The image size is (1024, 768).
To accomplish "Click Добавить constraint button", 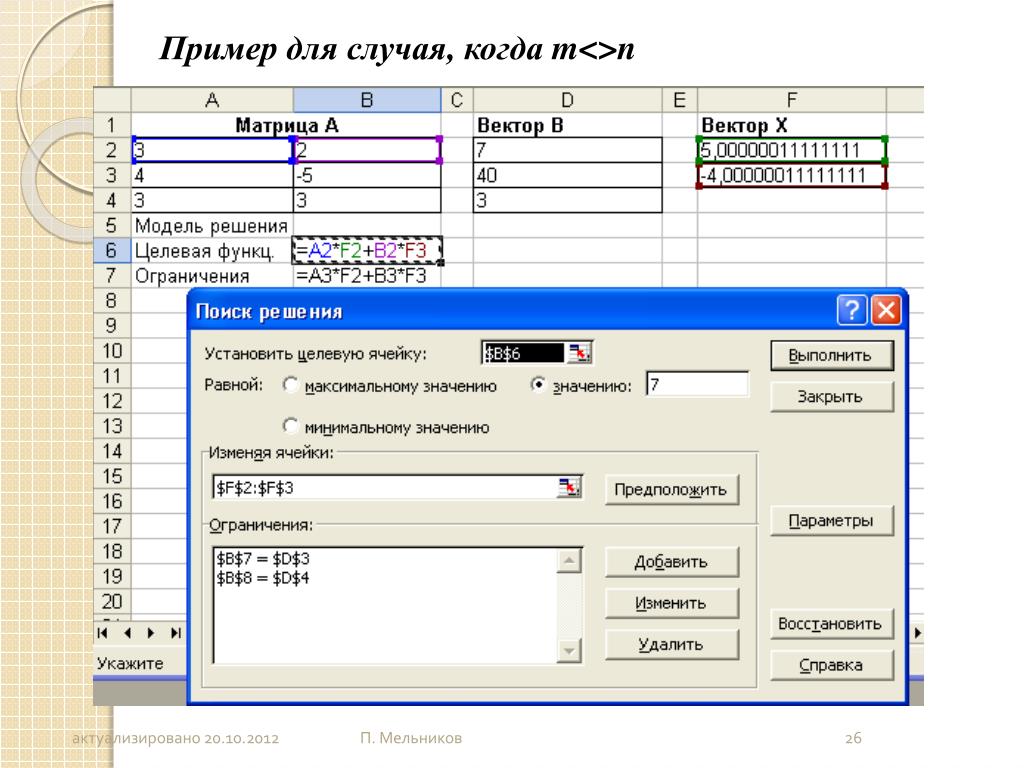I will [x=672, y=562].
